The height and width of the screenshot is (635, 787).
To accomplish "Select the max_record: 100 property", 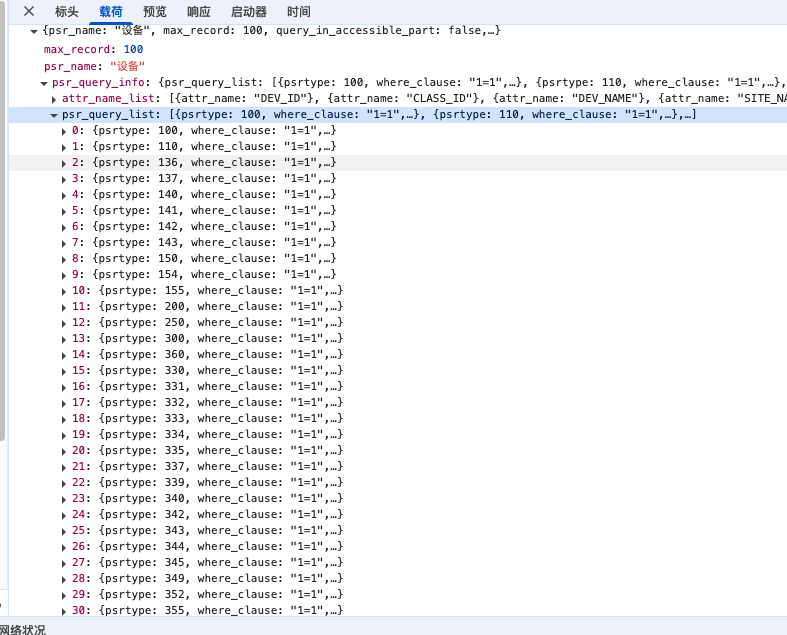I will (93, 49).
